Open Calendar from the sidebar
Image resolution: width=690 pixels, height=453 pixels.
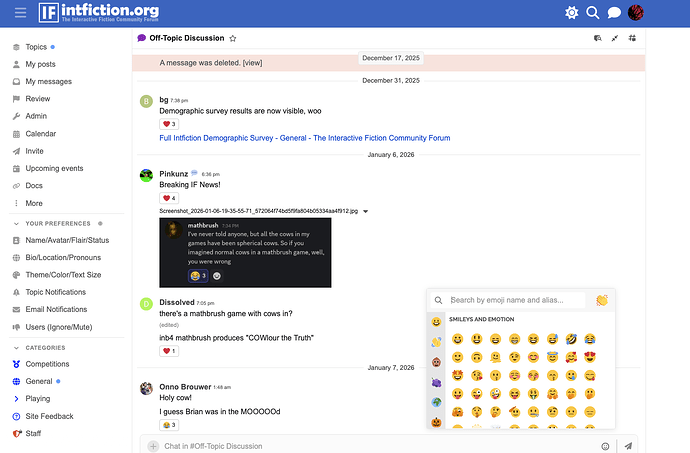[x=40, y=133]
